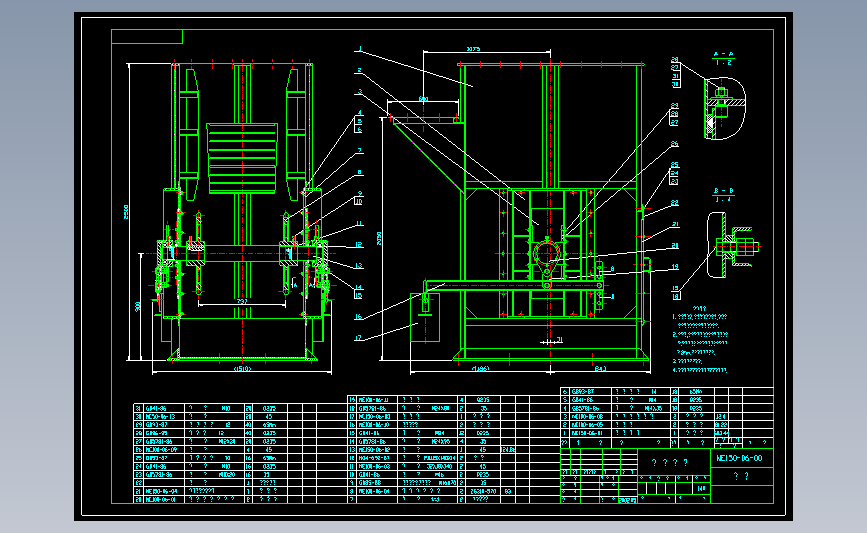Select part callout number 7

359,150
